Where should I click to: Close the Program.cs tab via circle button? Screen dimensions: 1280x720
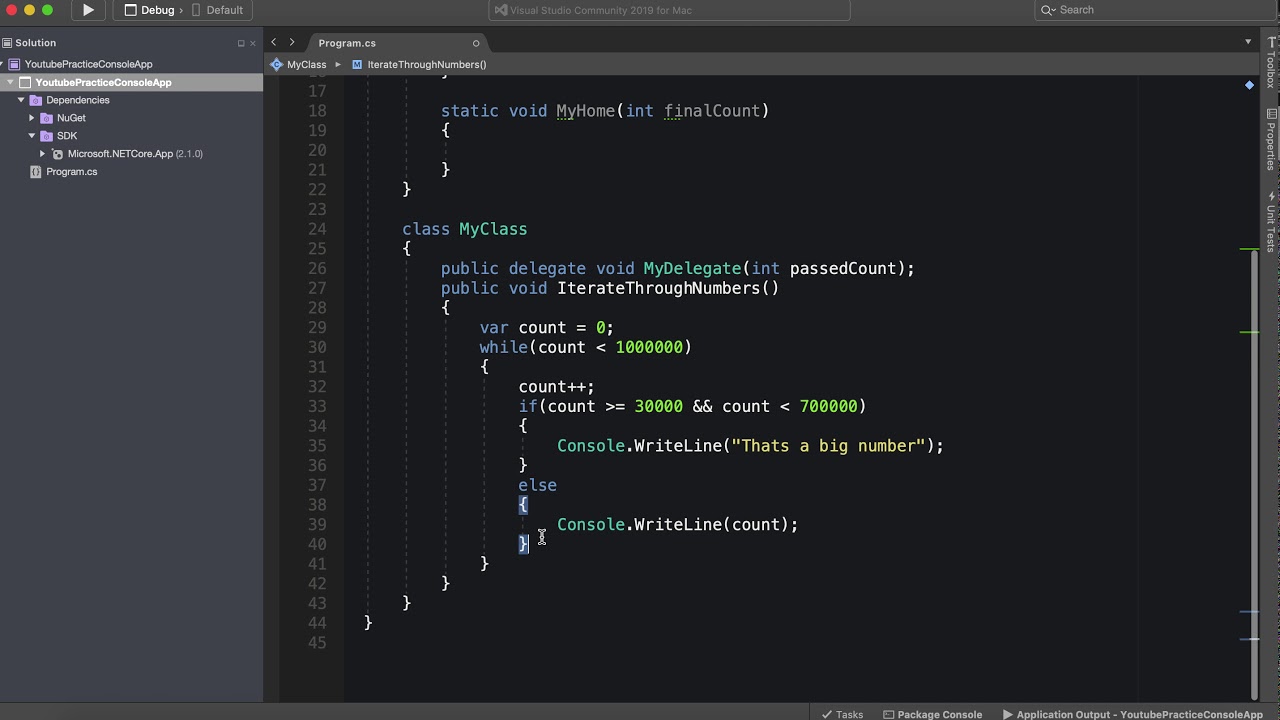coord(476,43)
